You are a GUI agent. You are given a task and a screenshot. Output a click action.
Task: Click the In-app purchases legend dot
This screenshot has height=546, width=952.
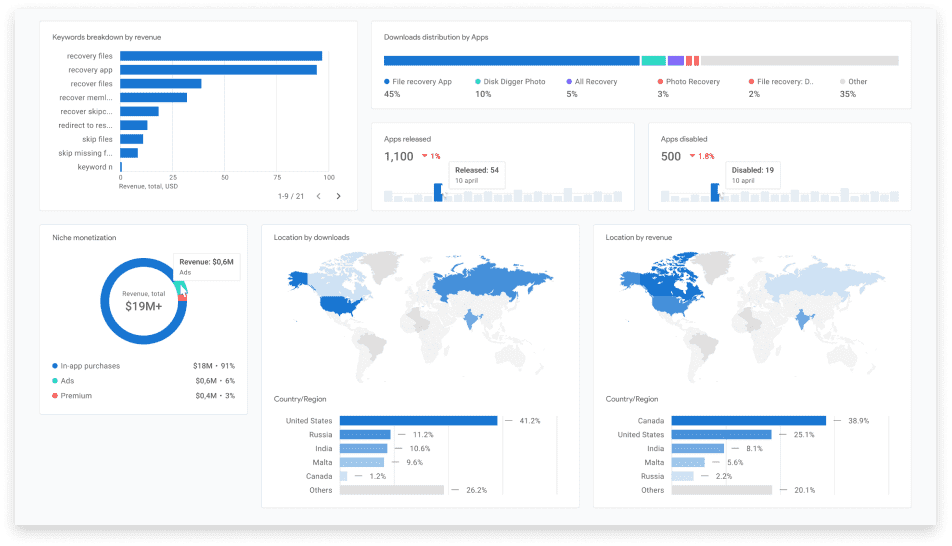(55, 366)
